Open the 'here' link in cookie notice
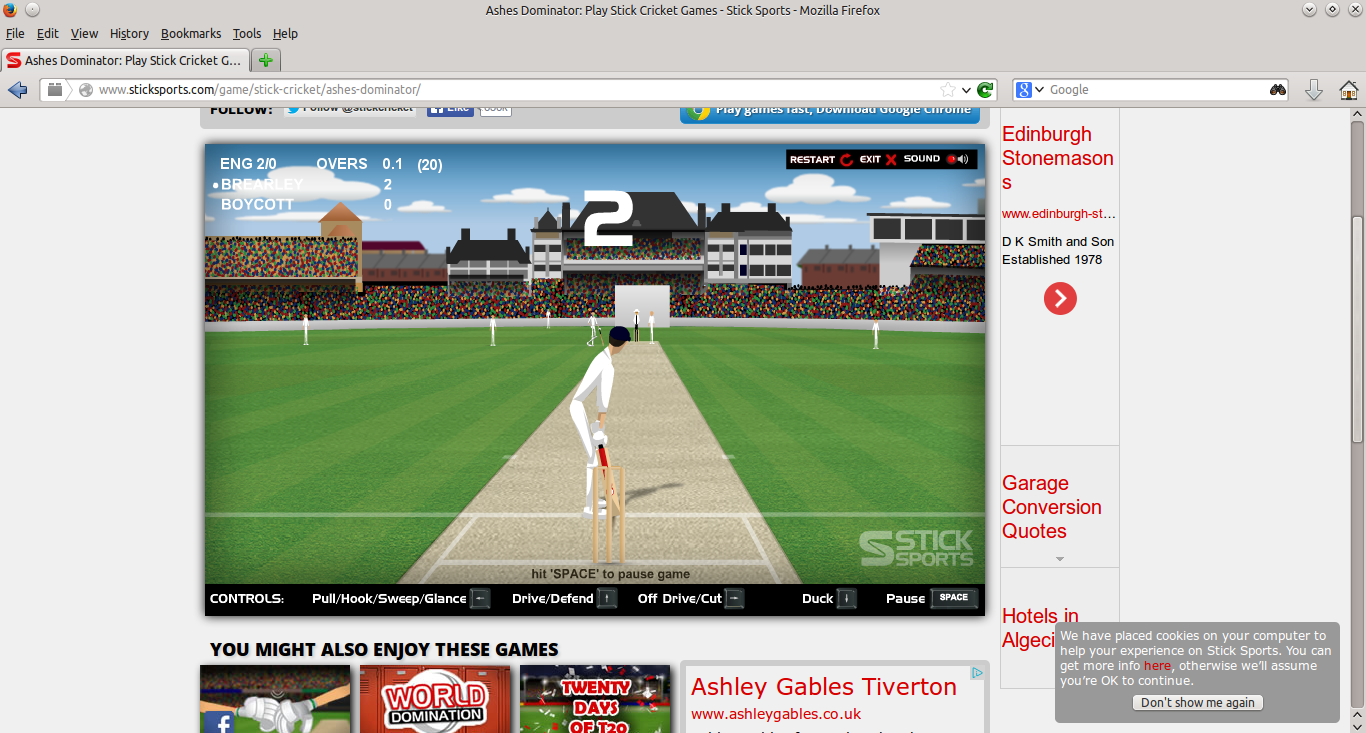The height and width of the screenshot is (733, 1366). (1157, 665)
